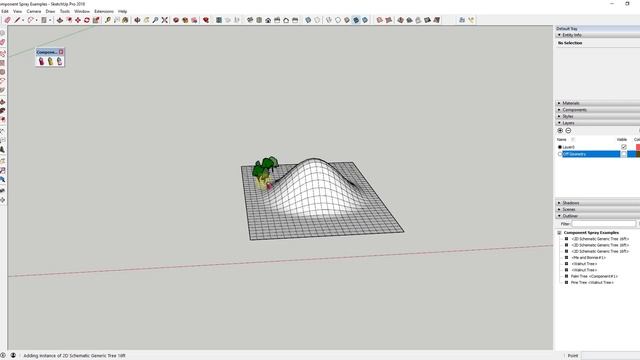Open the Arc tool dropdown arrow
The width and height of the screenshot is (640, 360).
pos(36,20)
